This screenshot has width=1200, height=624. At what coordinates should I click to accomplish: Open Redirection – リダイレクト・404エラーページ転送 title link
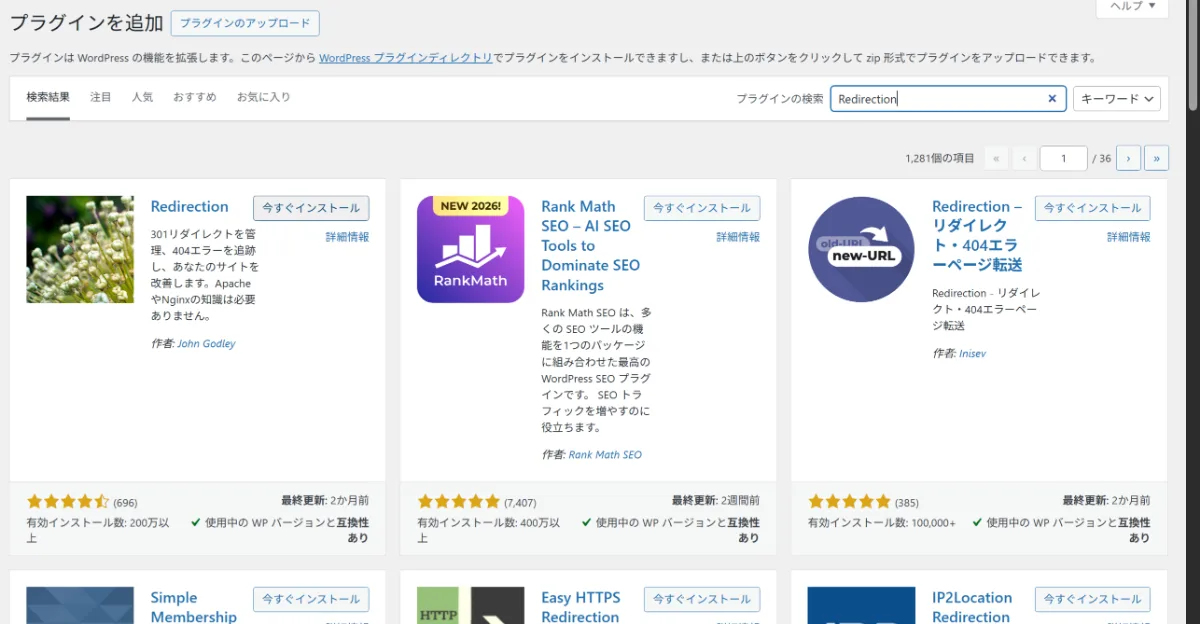[x=977, y=236]
